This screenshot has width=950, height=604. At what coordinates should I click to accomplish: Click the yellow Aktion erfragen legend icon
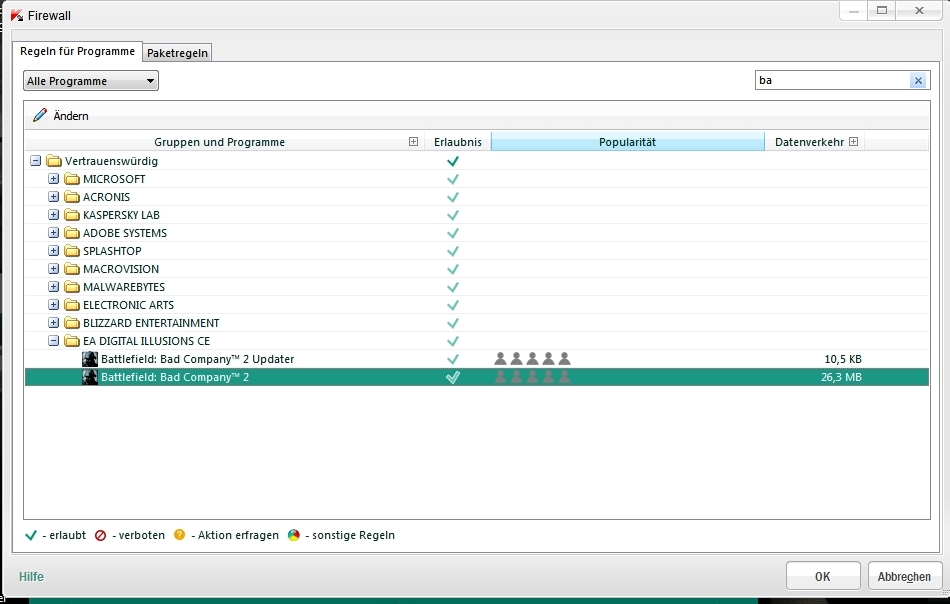tap(179, 534)
